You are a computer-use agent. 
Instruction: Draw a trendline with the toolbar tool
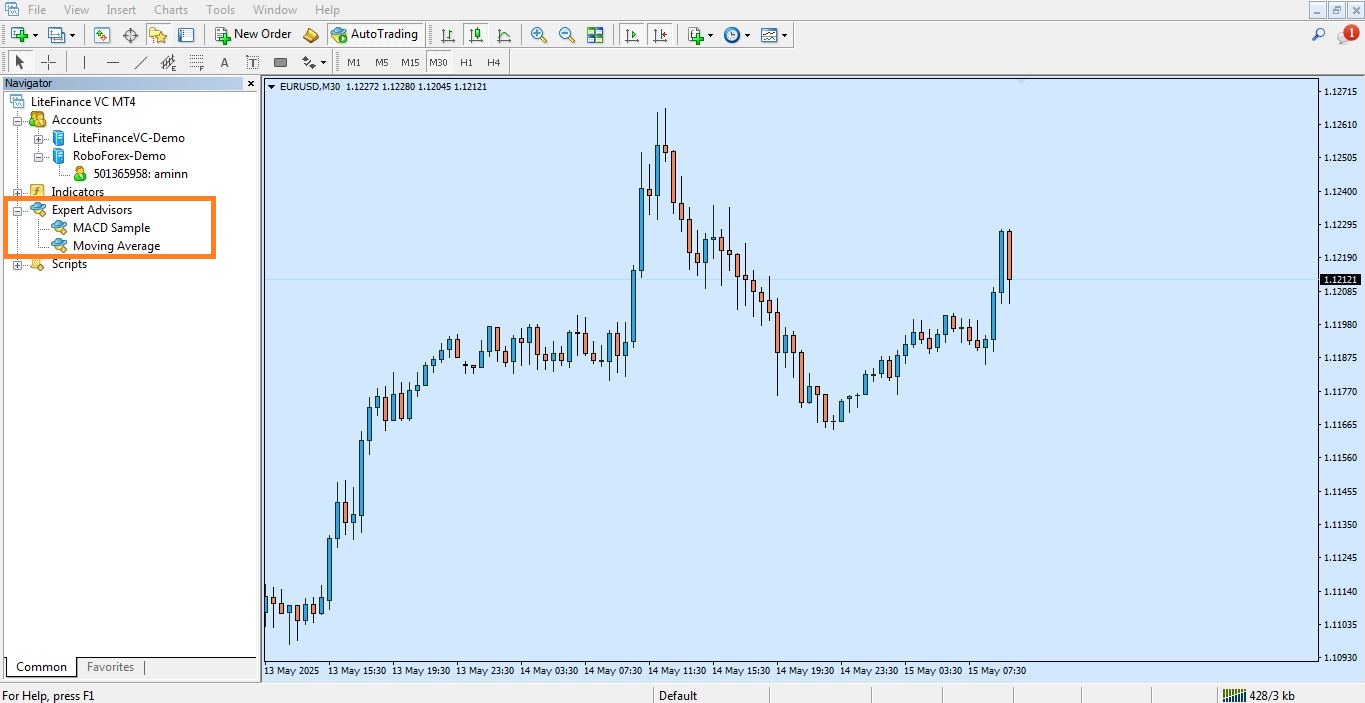(x=141, y=62)
